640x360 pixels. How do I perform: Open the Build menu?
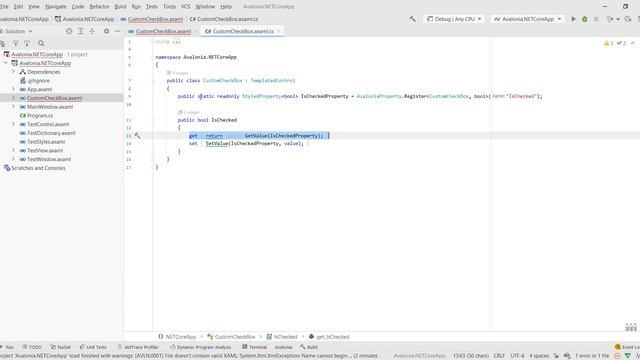click(120, 7)
